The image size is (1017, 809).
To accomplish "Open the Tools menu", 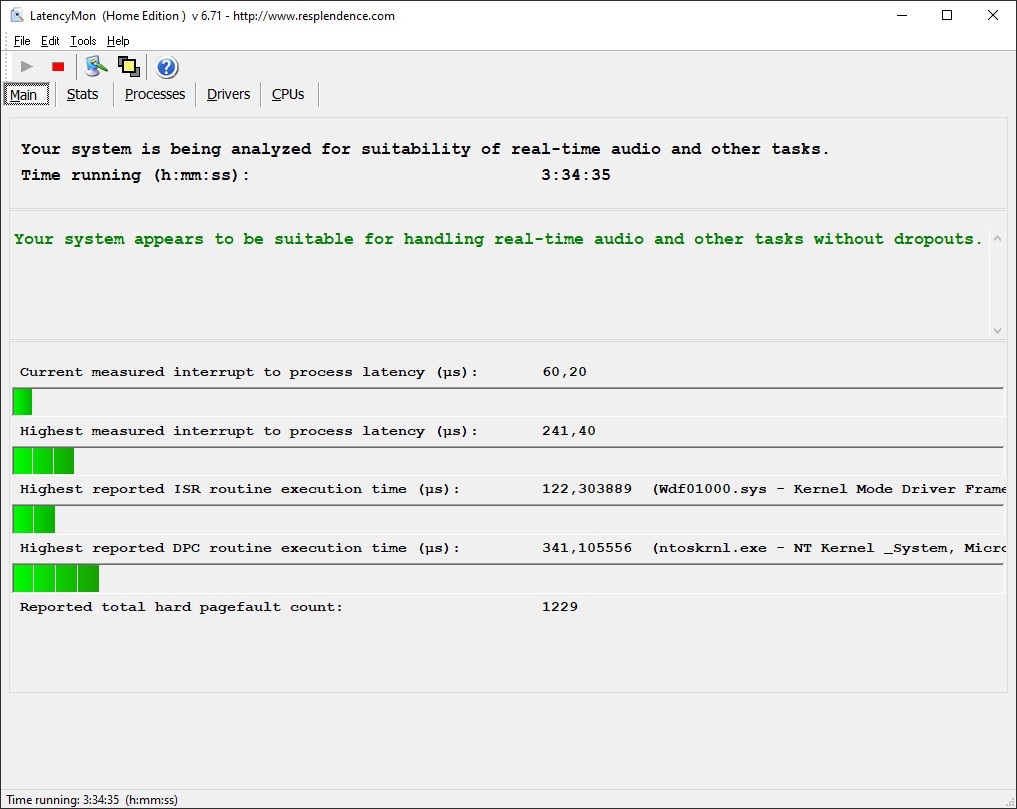I will pyautogui.click(x=83, y=41).
